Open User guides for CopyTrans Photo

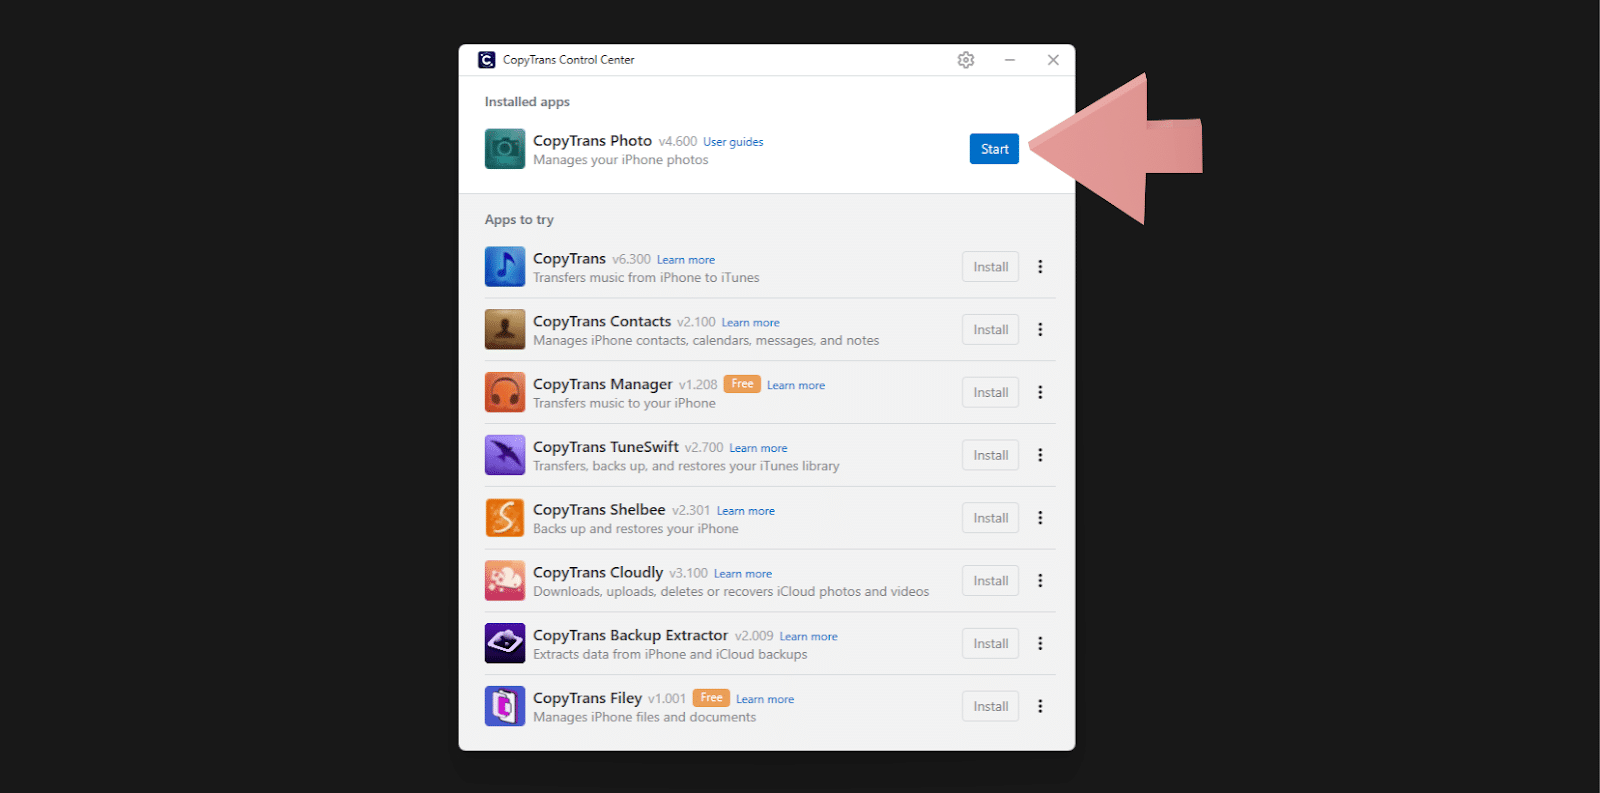point(733,142)
